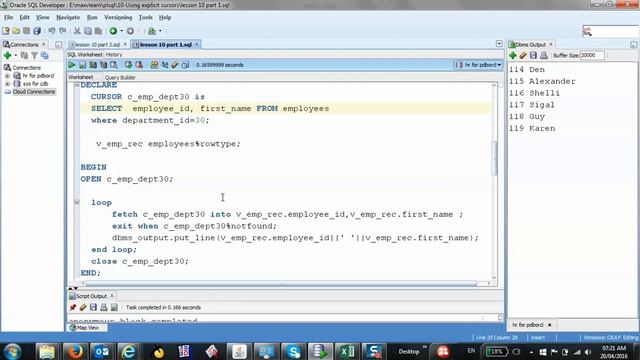Image resolution: width=640 pixels, height=360 pixels.
Task: Click the Save All icon in main toolbar
Action: coord(37,31)
